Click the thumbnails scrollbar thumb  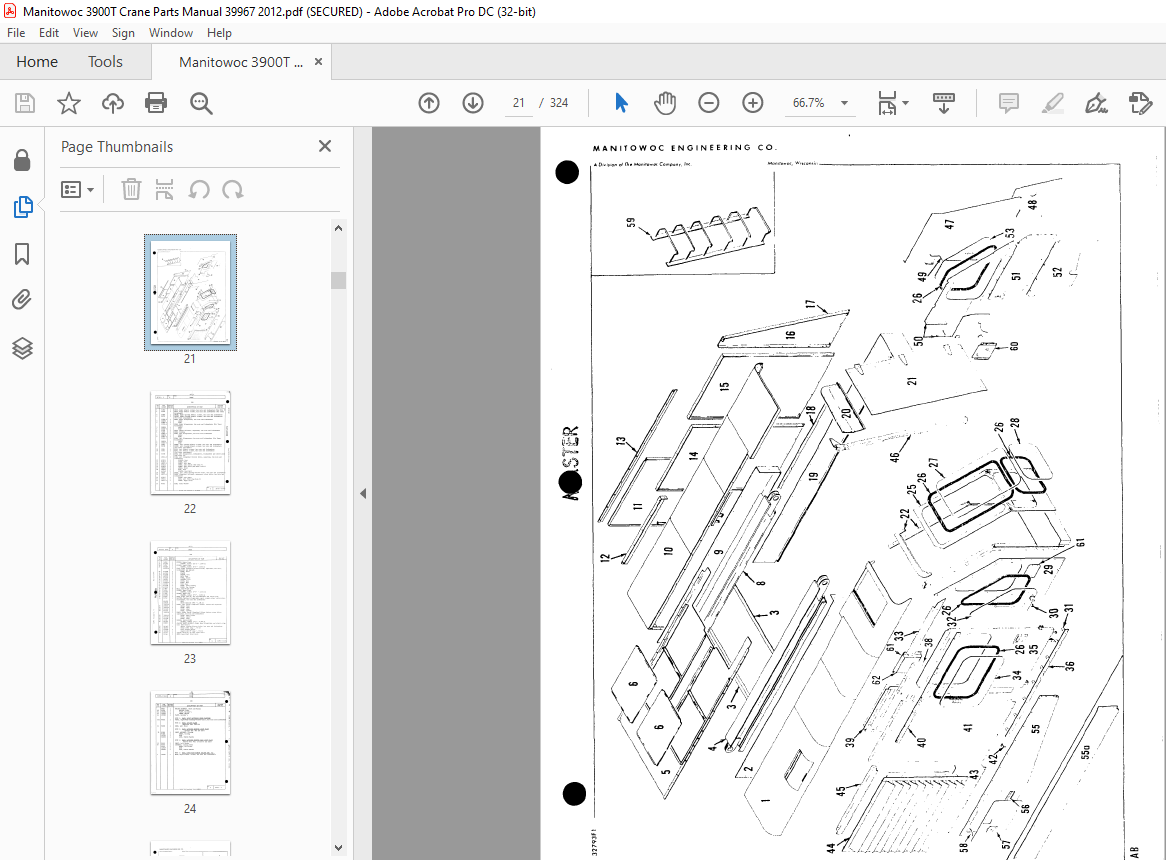338,280
